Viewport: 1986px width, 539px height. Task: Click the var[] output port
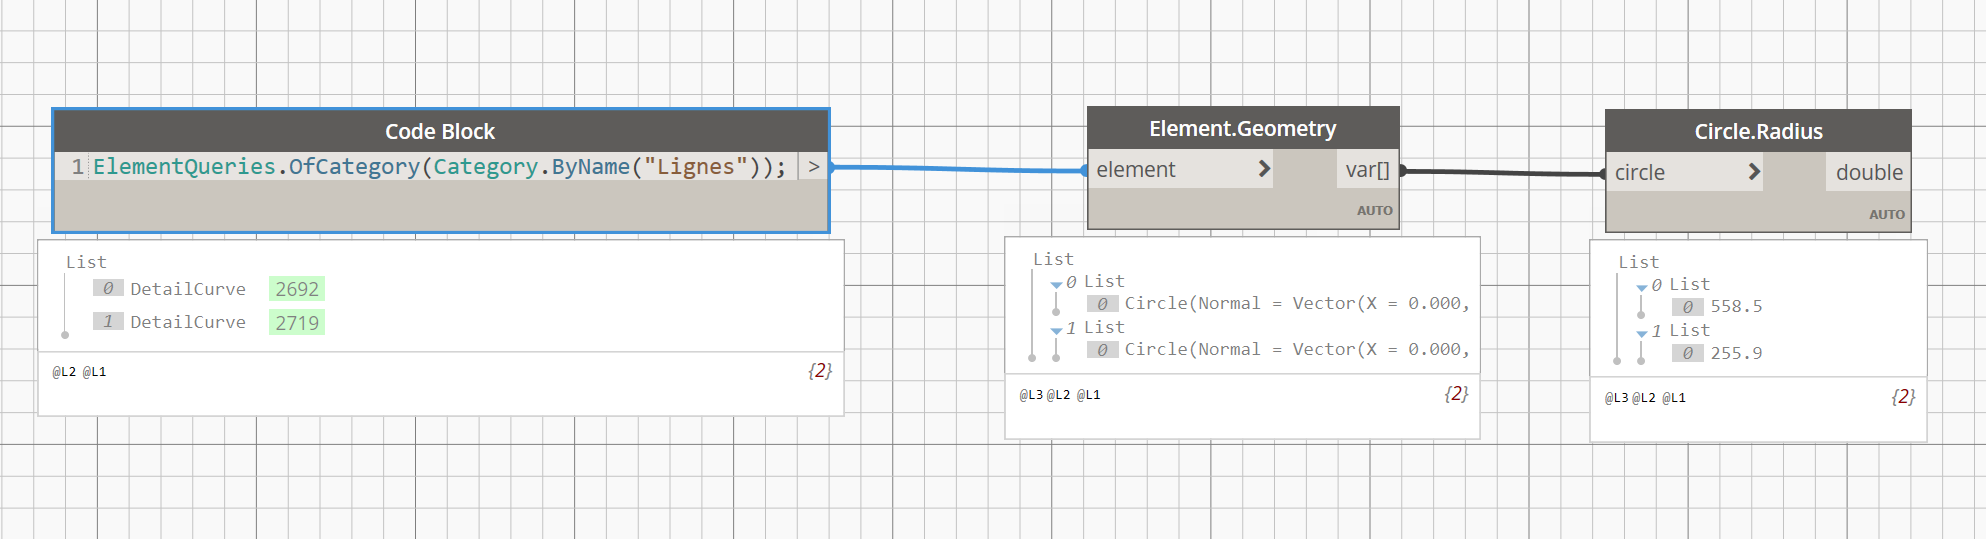(x=1367, y=170)
